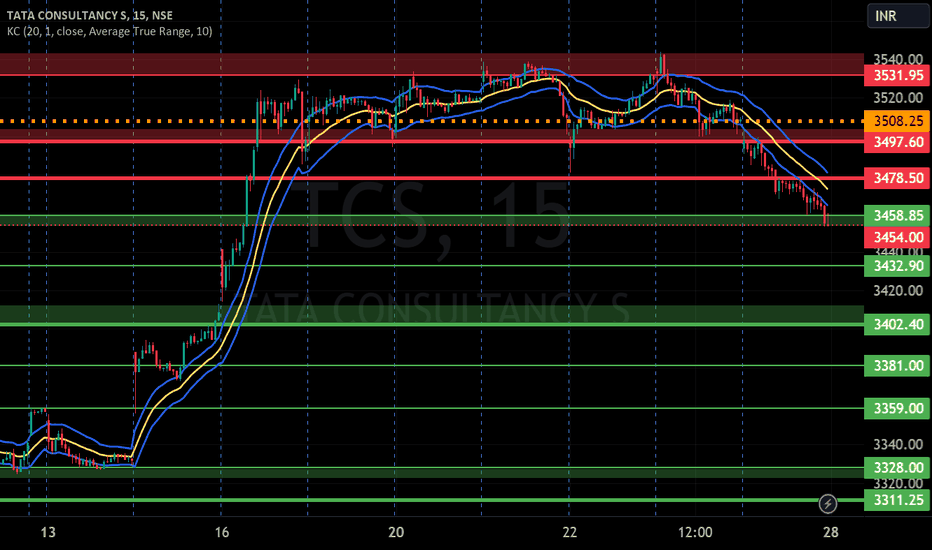This screenshot has width=932, height=550.
Task: Click the 3381.00 green price label
Action: (x=897, y=365)
